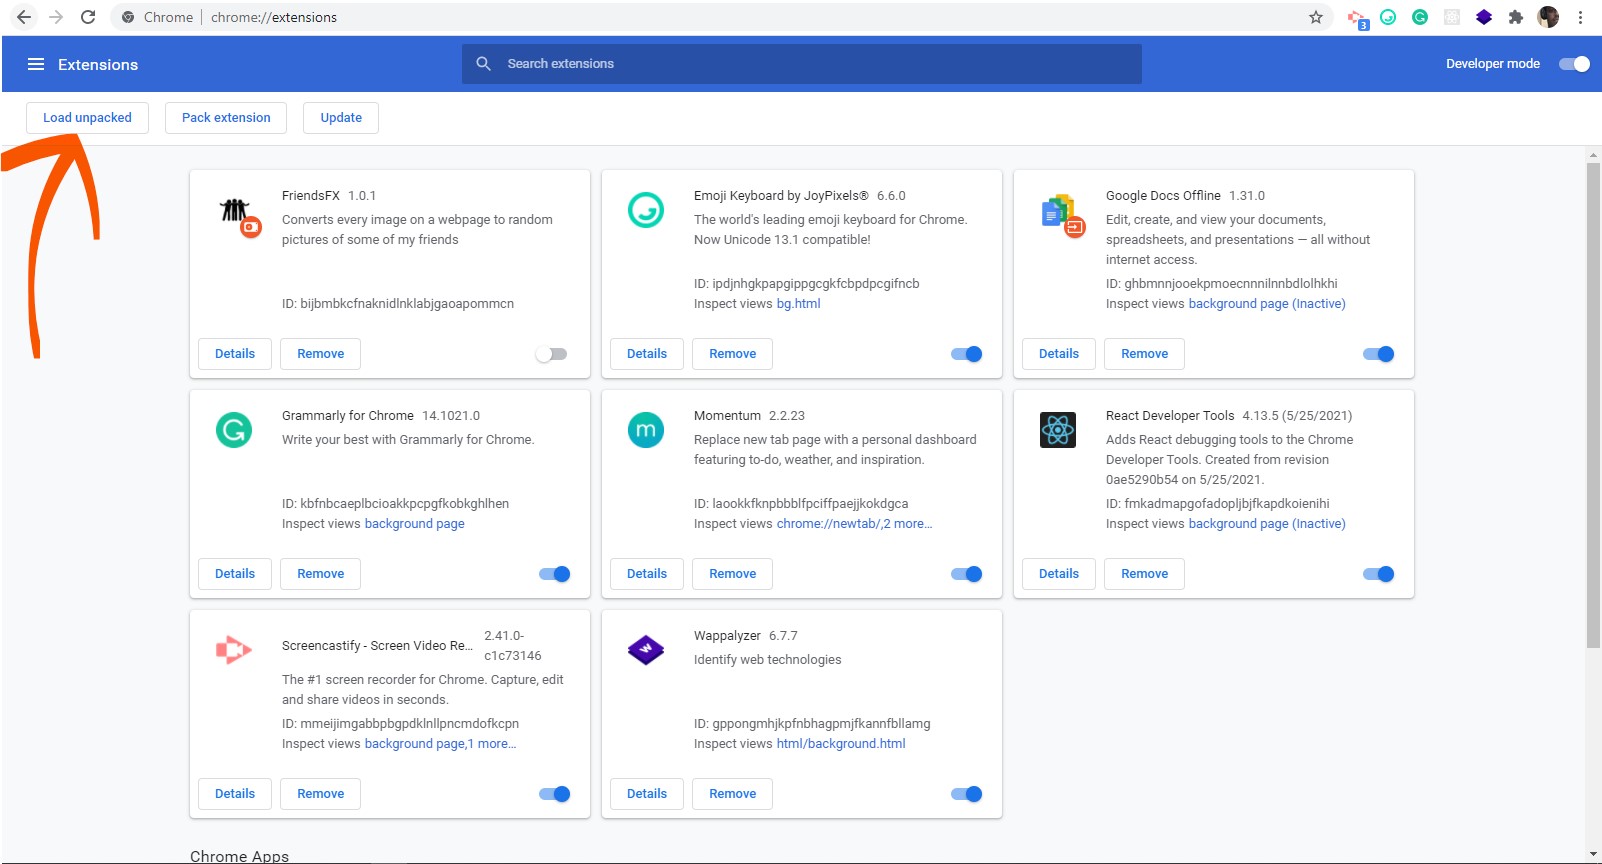Viewport: 1602px width, 864px height.
Task: Open the Extensions hamburger menu
Action: tap(36, 64)
